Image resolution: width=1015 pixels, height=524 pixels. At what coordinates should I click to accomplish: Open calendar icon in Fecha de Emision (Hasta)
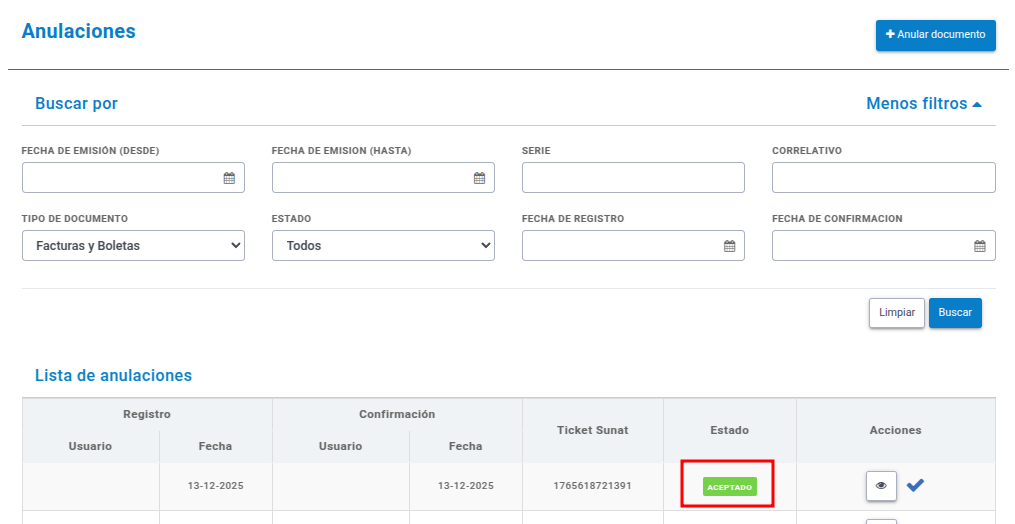479,178
